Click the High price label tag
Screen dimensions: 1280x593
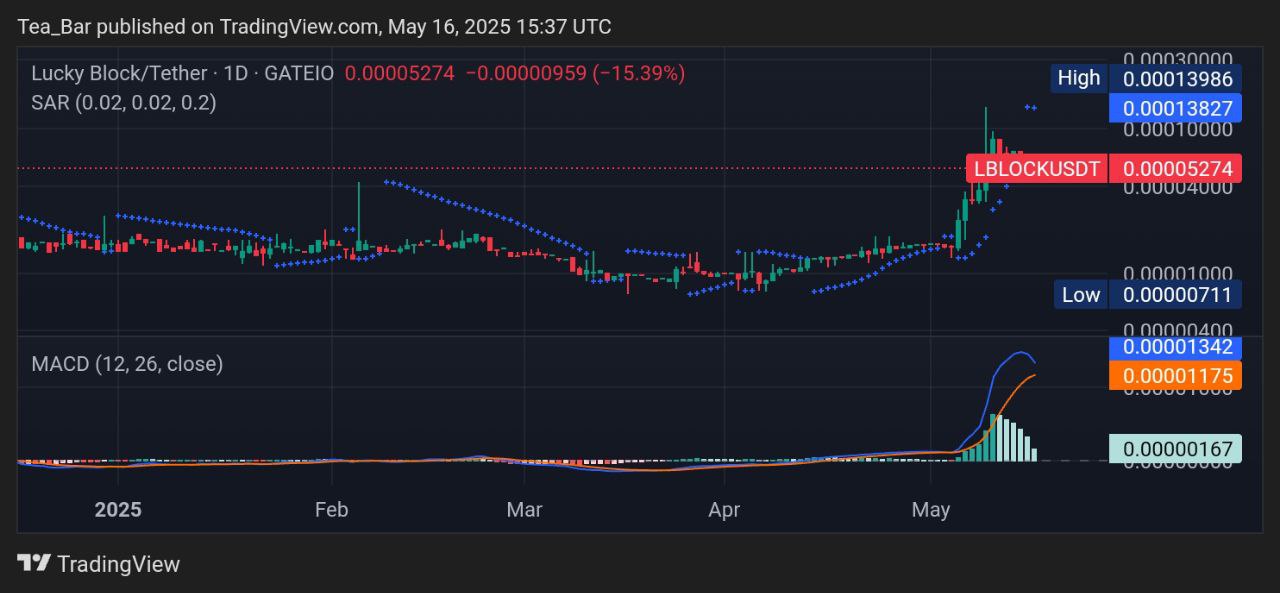(1078, 78)
